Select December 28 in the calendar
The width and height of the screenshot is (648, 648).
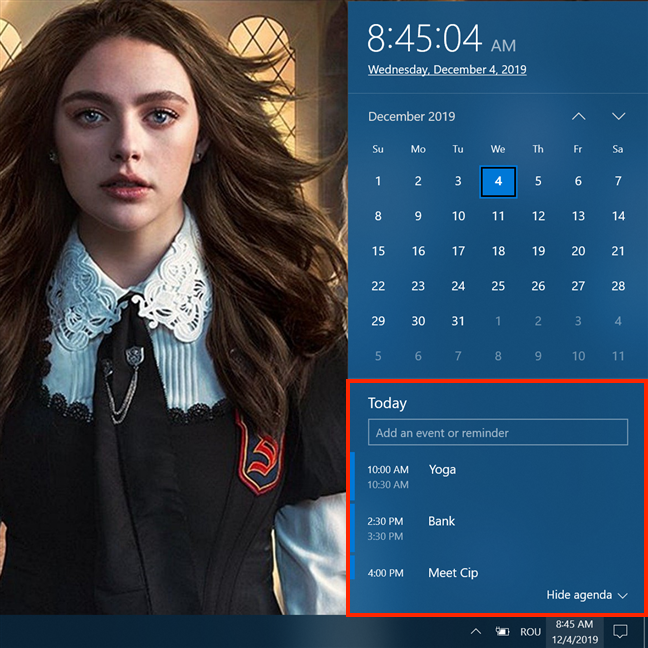618,286
